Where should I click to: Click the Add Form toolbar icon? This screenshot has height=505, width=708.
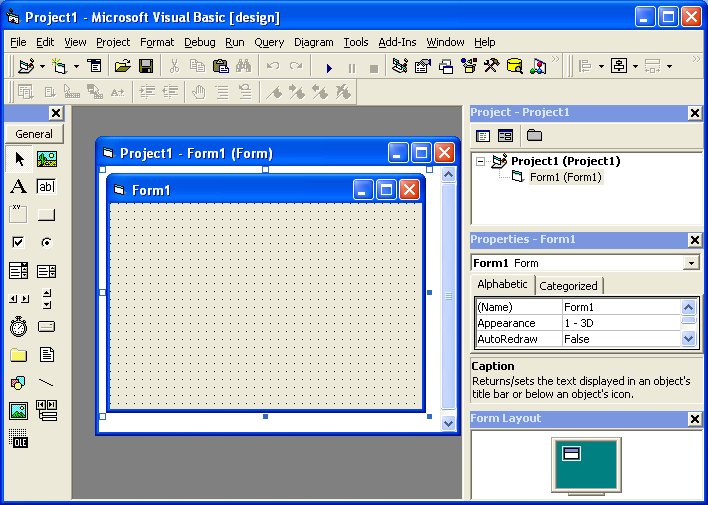coord(59,66)
